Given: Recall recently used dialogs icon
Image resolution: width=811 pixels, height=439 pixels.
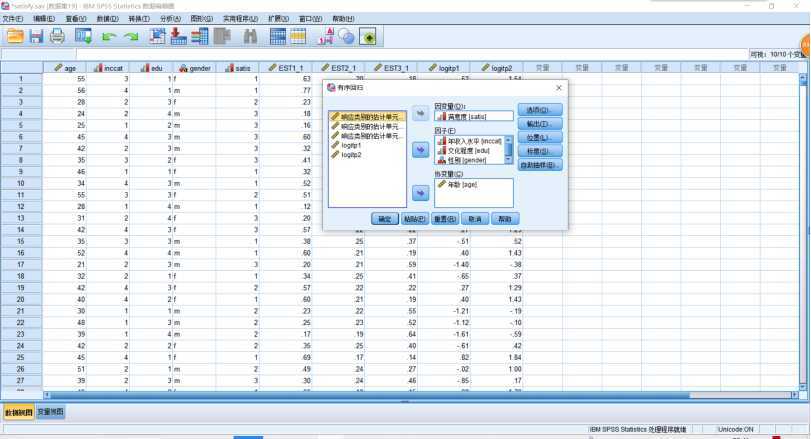Looking at the screenshot, I should 83,36.
